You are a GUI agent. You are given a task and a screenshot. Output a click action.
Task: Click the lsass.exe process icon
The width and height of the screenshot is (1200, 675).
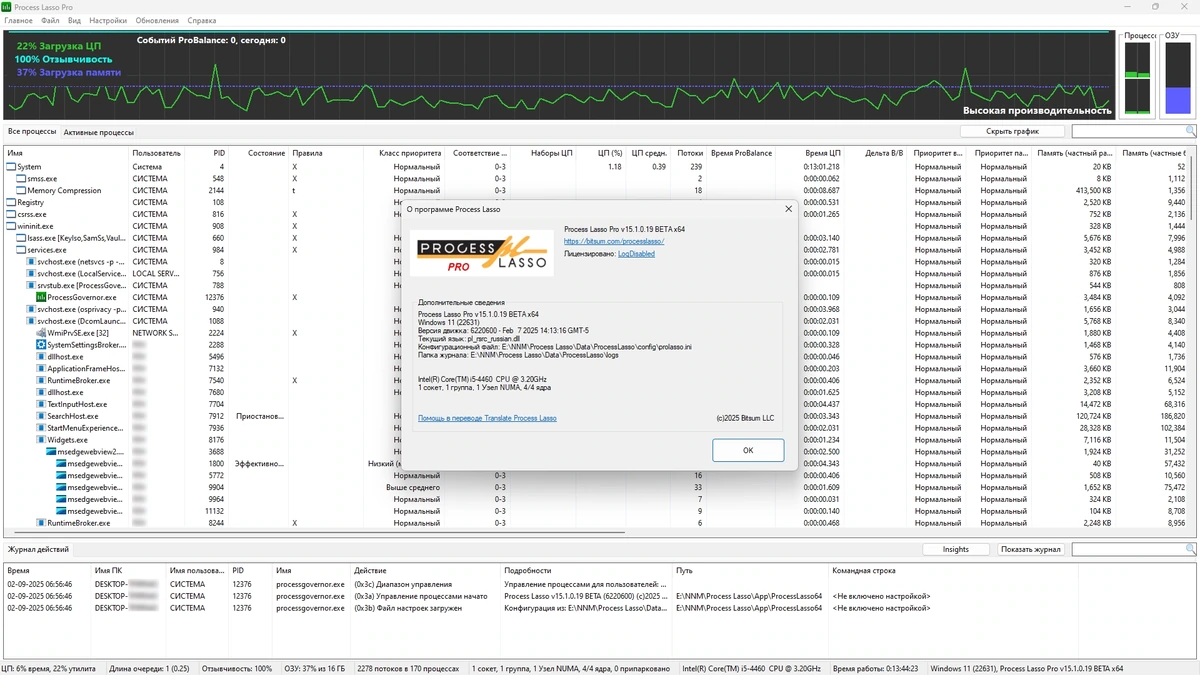(x=21, y=239)
